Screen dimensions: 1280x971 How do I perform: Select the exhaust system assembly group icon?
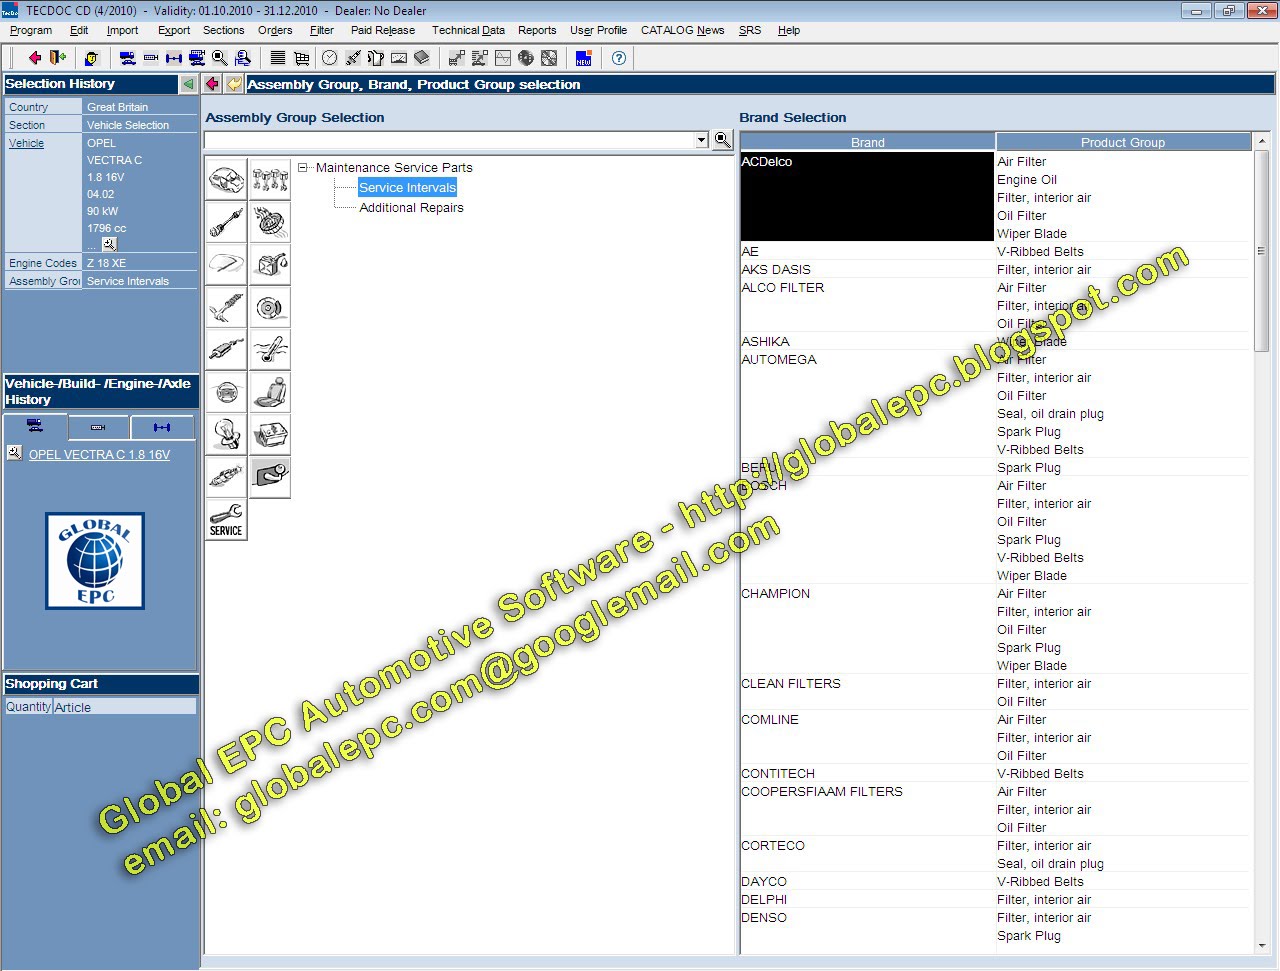click(226, 350)
